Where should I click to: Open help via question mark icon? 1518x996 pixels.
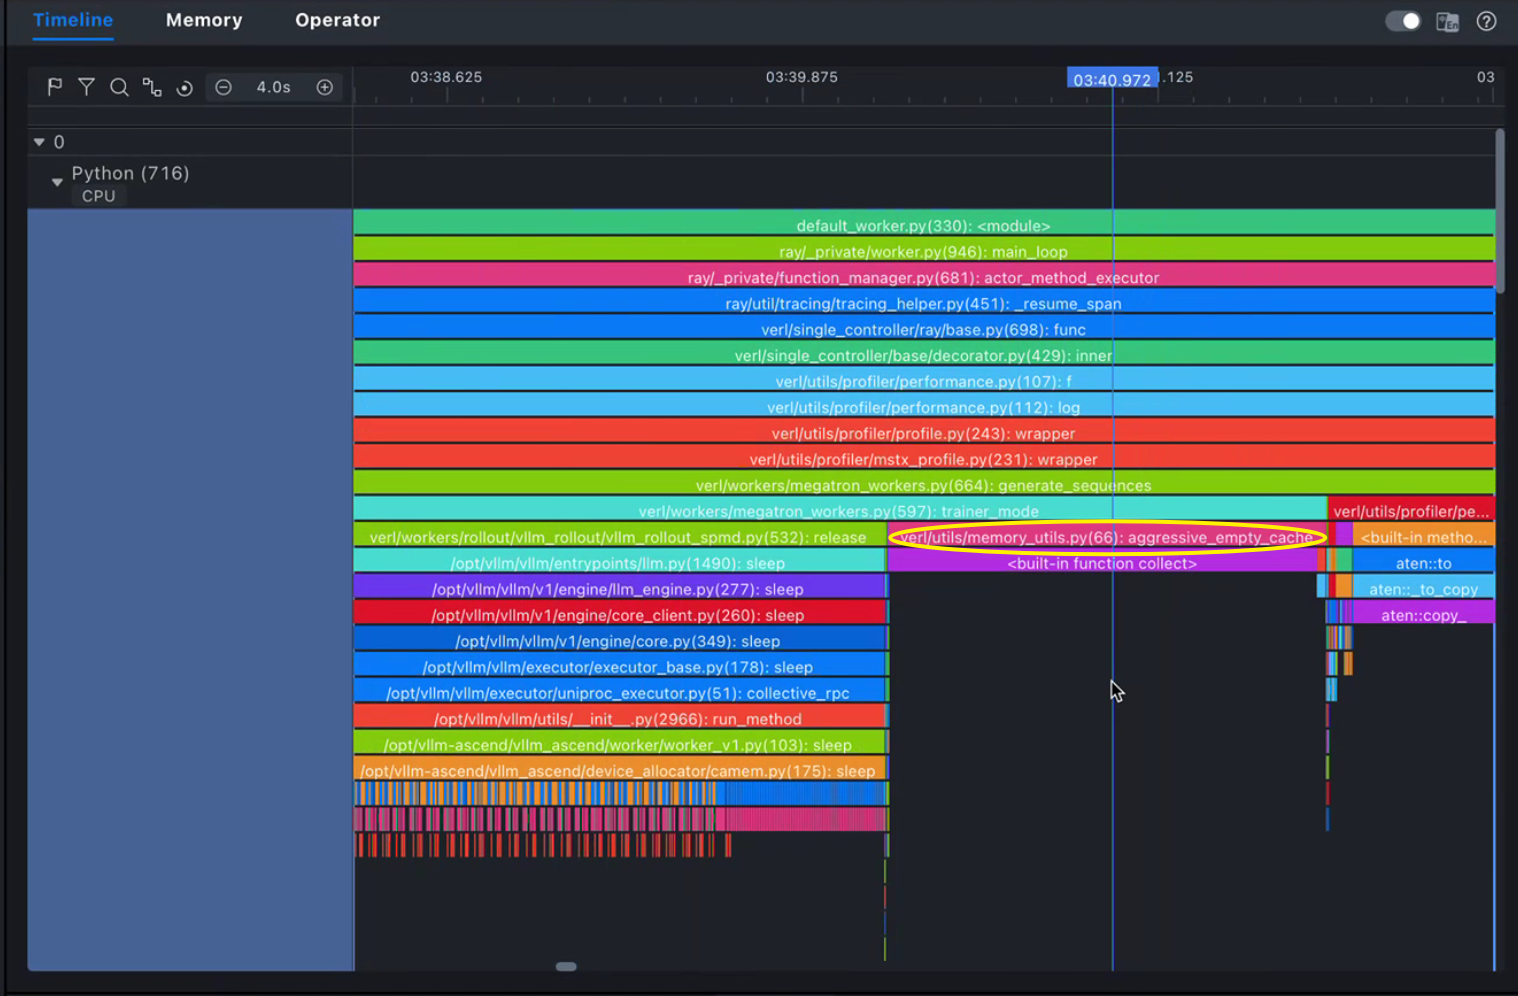coord(1487,21)
